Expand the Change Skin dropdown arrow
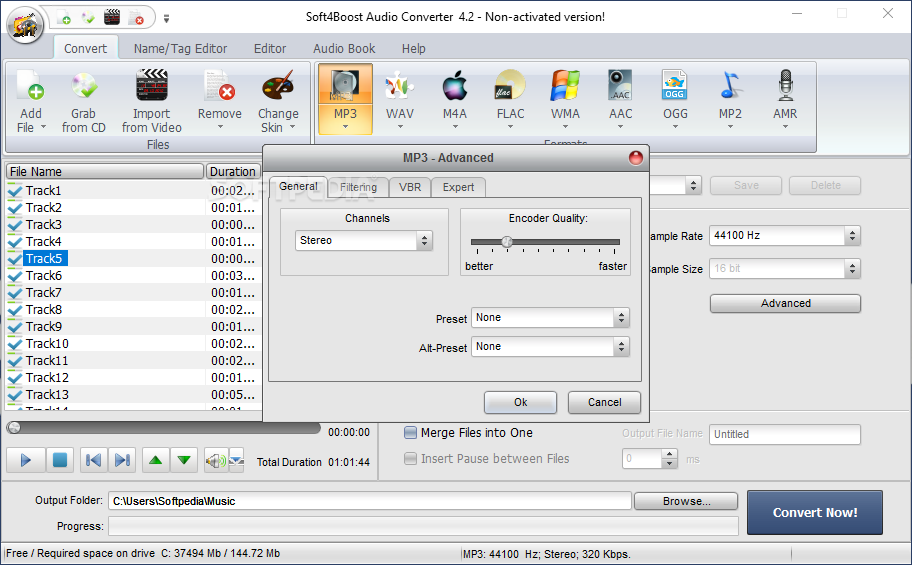Viewport: 912px width, 565px height. coord(293,127)
